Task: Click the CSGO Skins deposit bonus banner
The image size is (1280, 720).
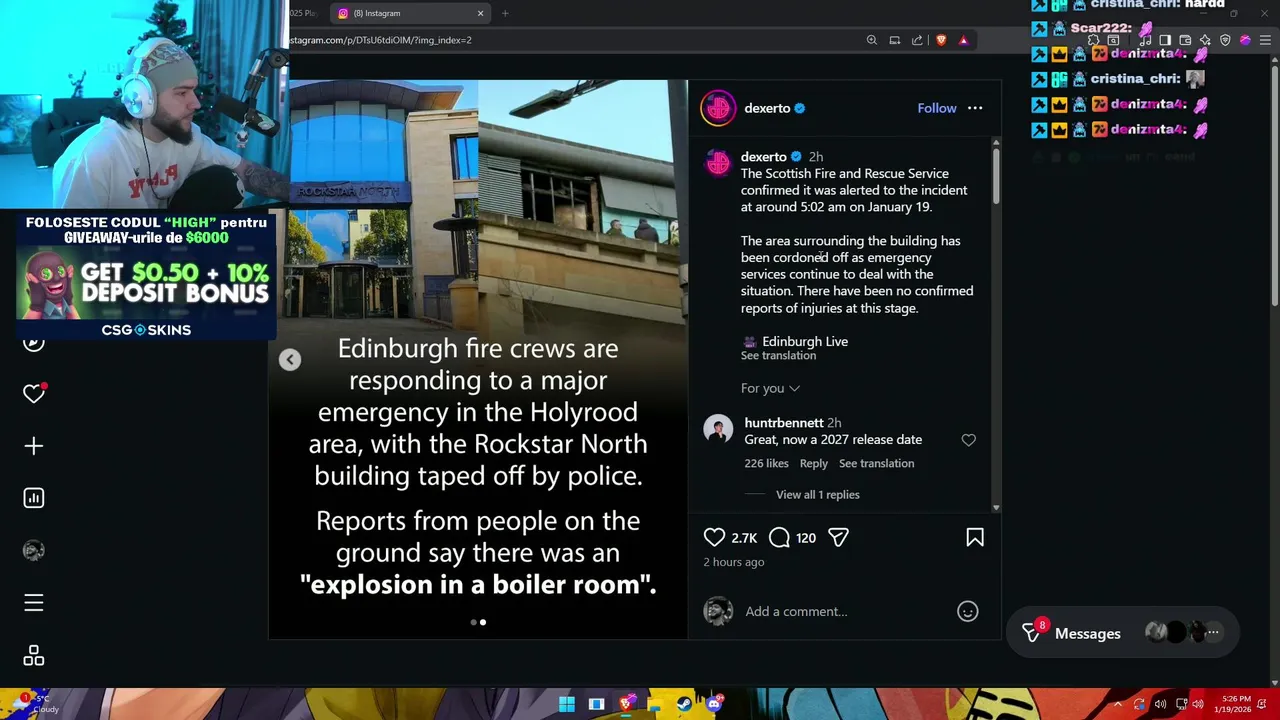Action: 146,275
